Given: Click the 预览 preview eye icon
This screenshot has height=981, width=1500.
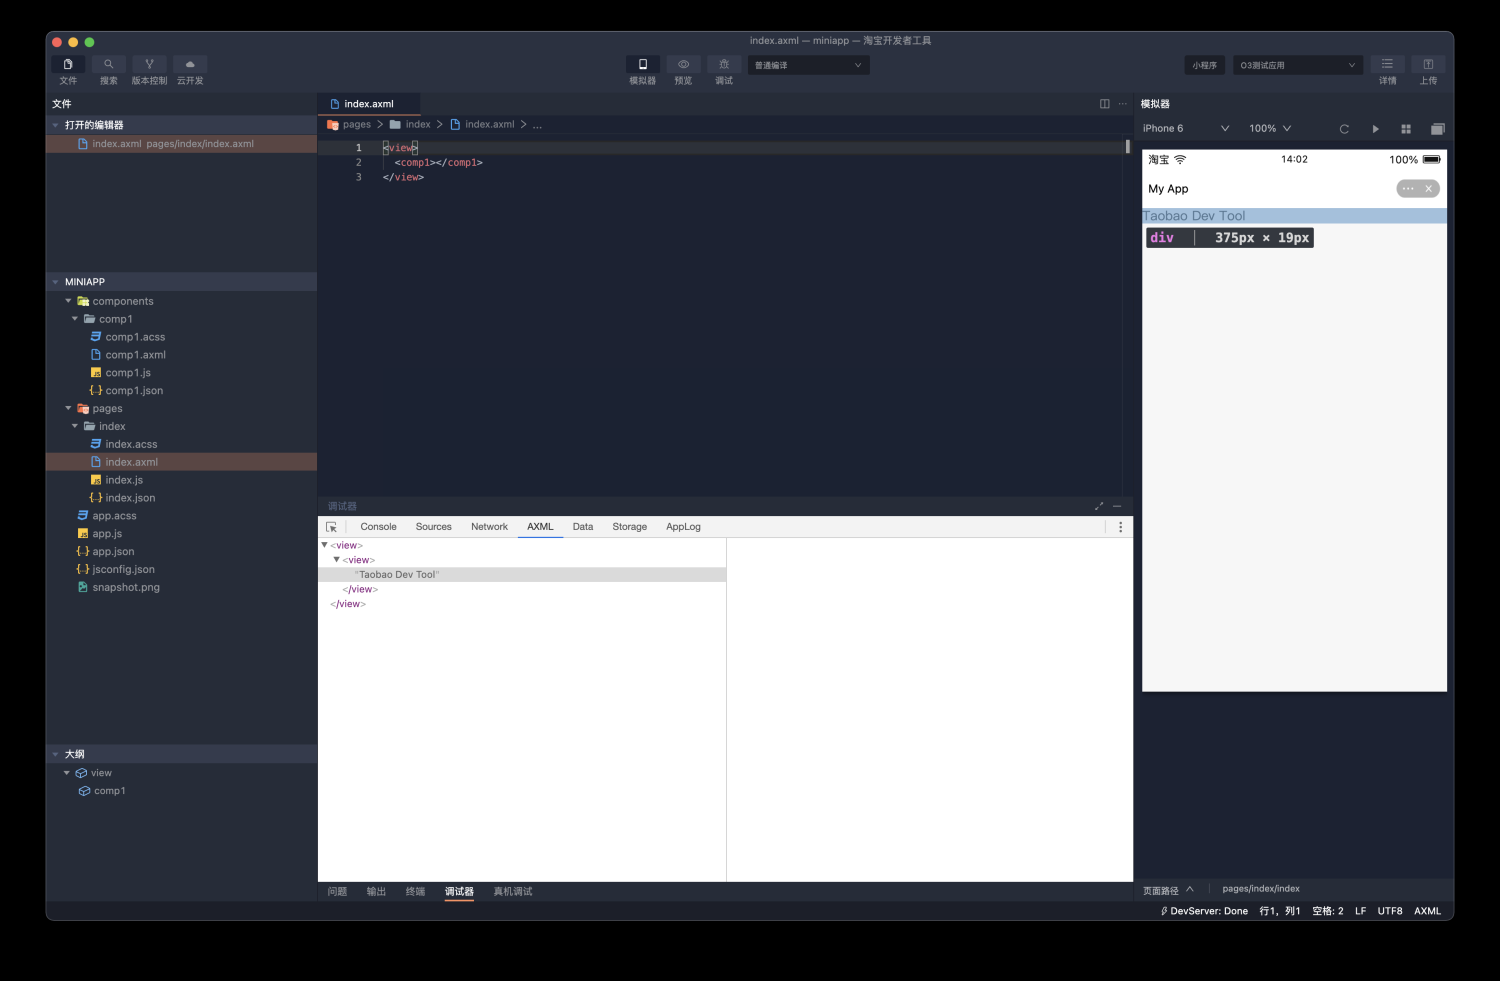Looking at the screenshot, I should (x=684, y=64).
